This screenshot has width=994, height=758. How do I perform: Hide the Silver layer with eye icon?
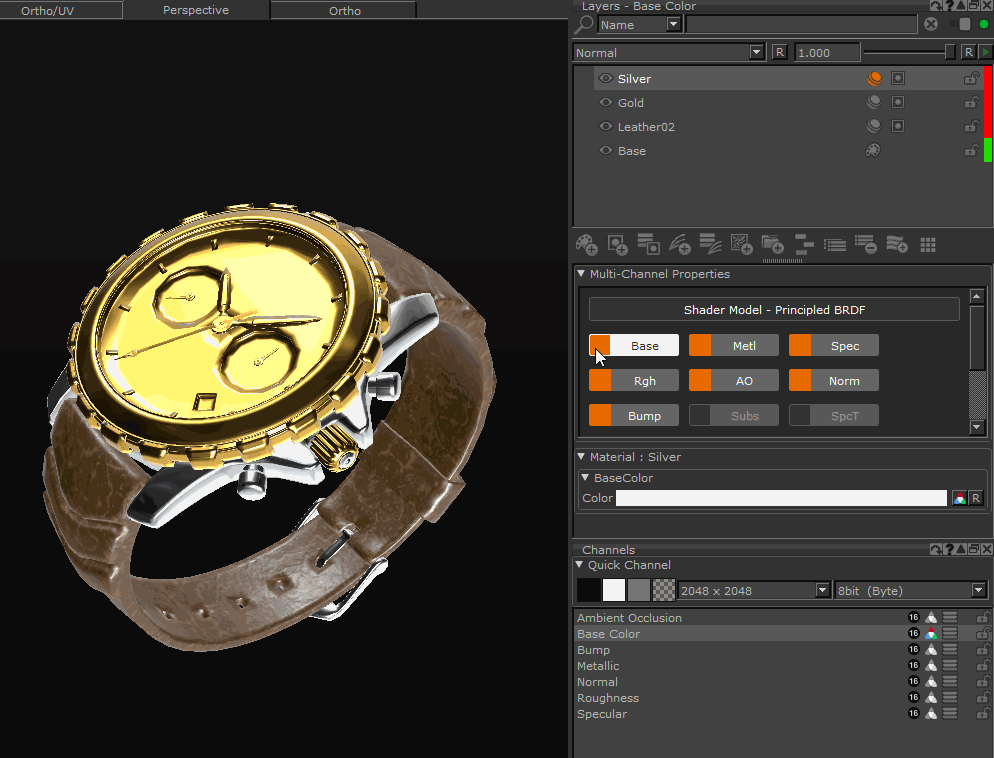pyautogui.click(x=605, y=79)
